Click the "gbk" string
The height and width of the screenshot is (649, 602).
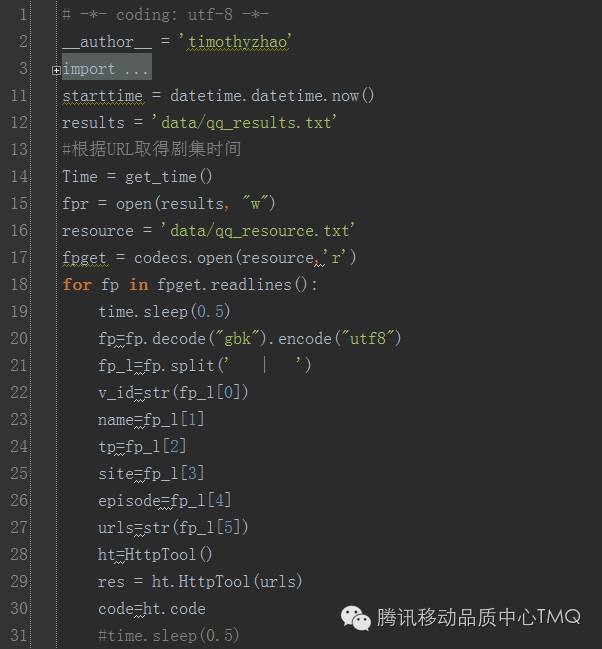pyautogui.click(x=238, y=339)
